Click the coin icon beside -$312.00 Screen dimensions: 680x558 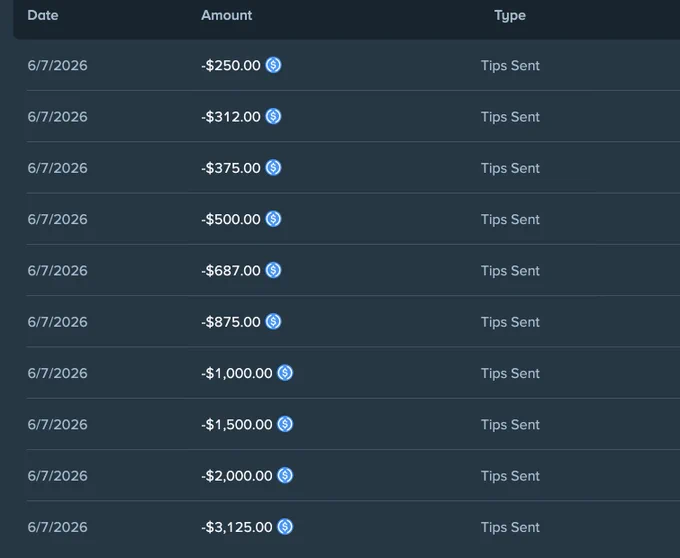pyautogui.click(x=273, y=116)
